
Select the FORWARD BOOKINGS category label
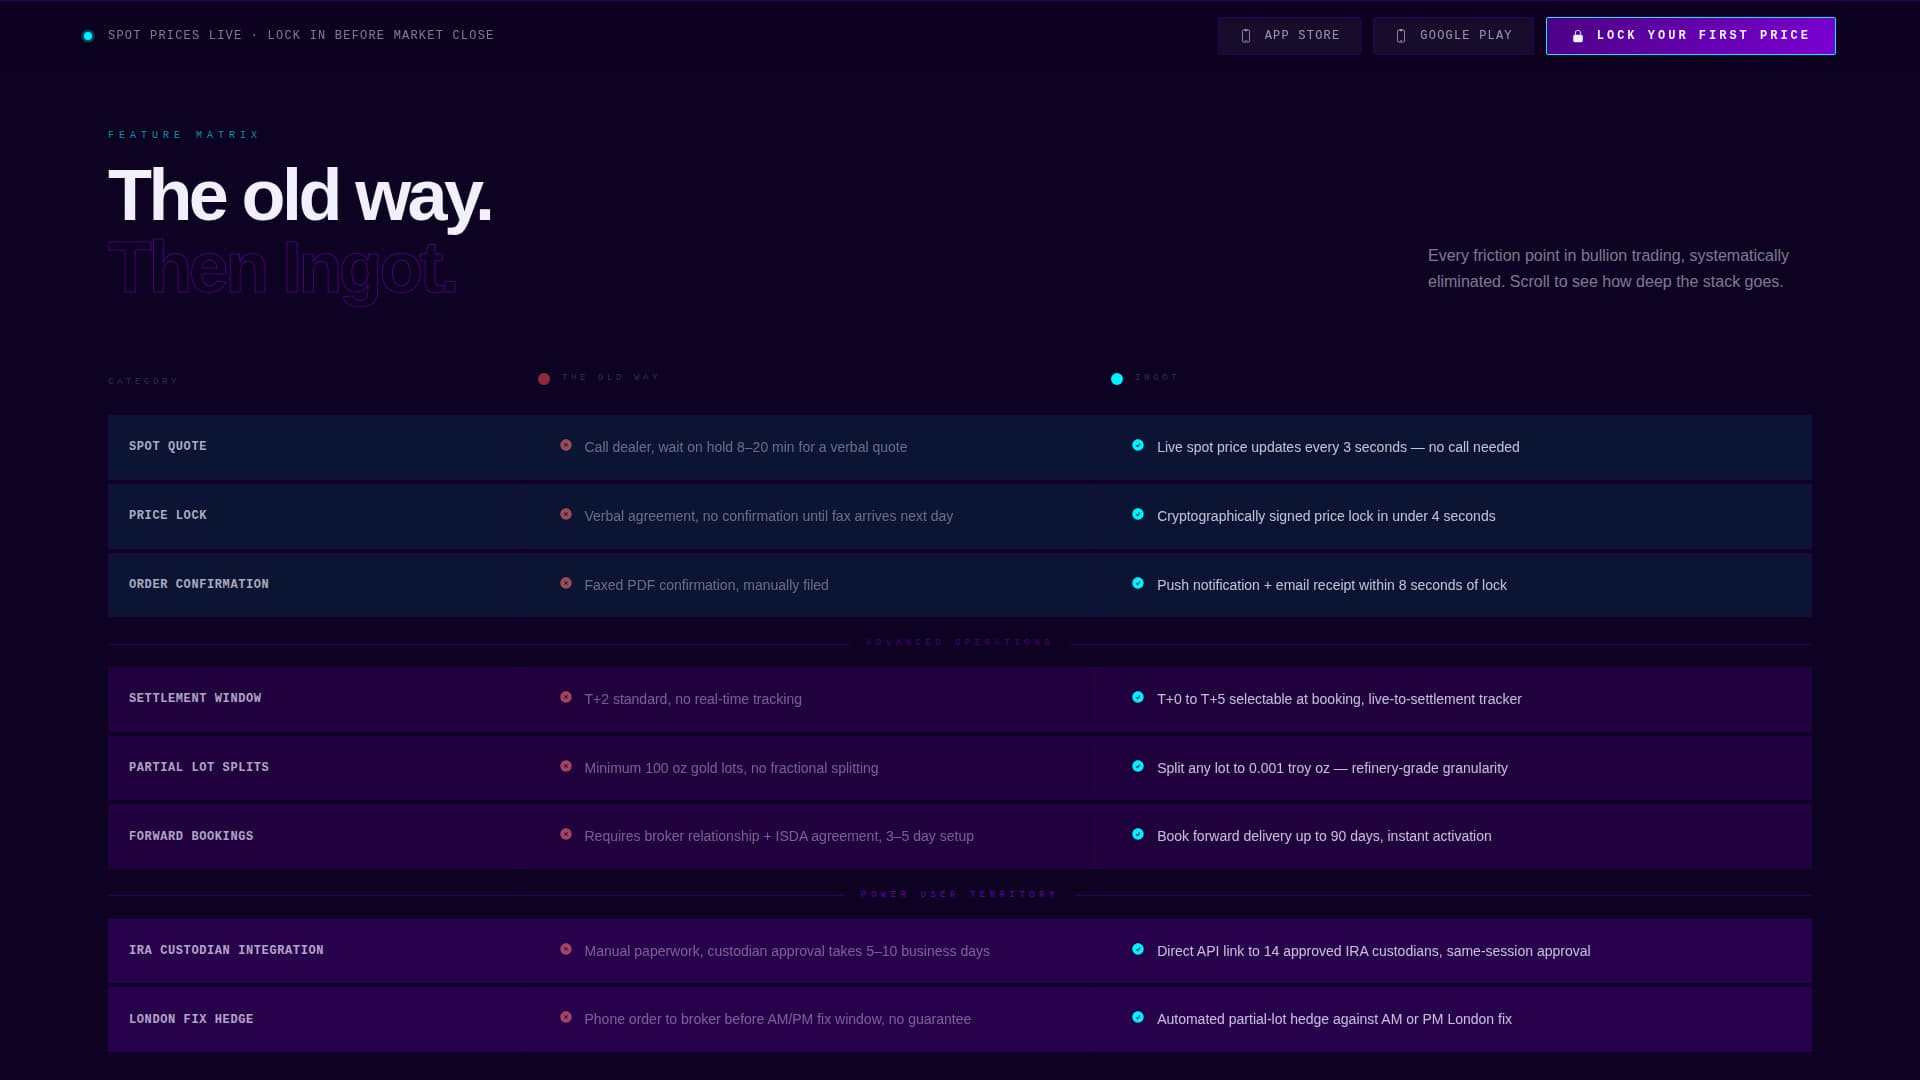pos(191,836)
